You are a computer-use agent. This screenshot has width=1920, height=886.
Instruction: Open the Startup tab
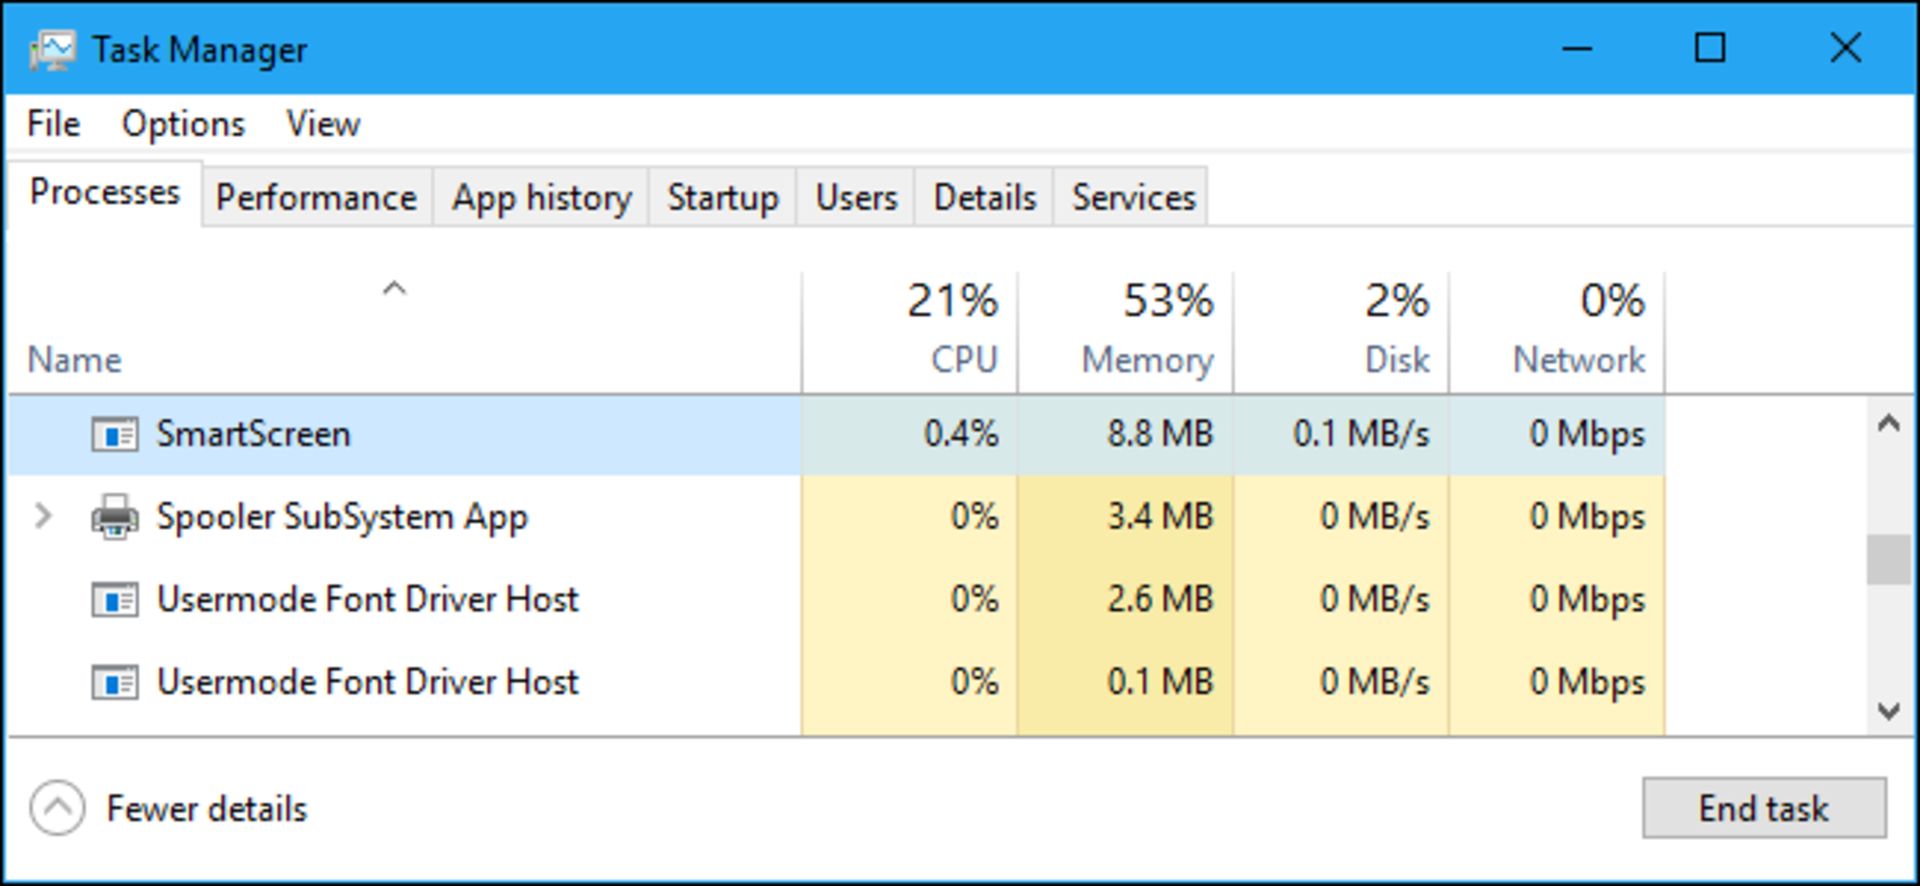click(723, 197)
